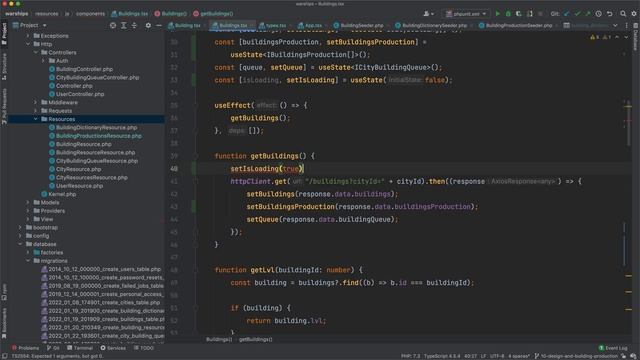The height and width of the screenshot is (360, 640).
Task: Open Bookmarks tool window stripe
Action: 4,323
